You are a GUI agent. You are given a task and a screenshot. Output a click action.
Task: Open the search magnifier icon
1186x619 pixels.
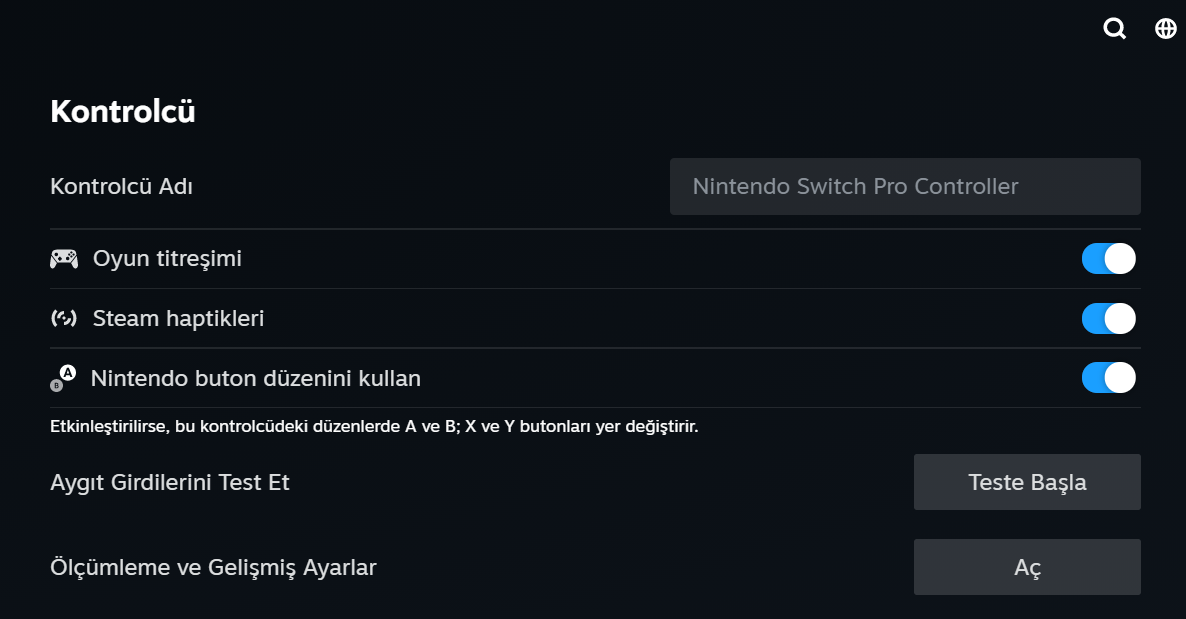[1114, 29]
